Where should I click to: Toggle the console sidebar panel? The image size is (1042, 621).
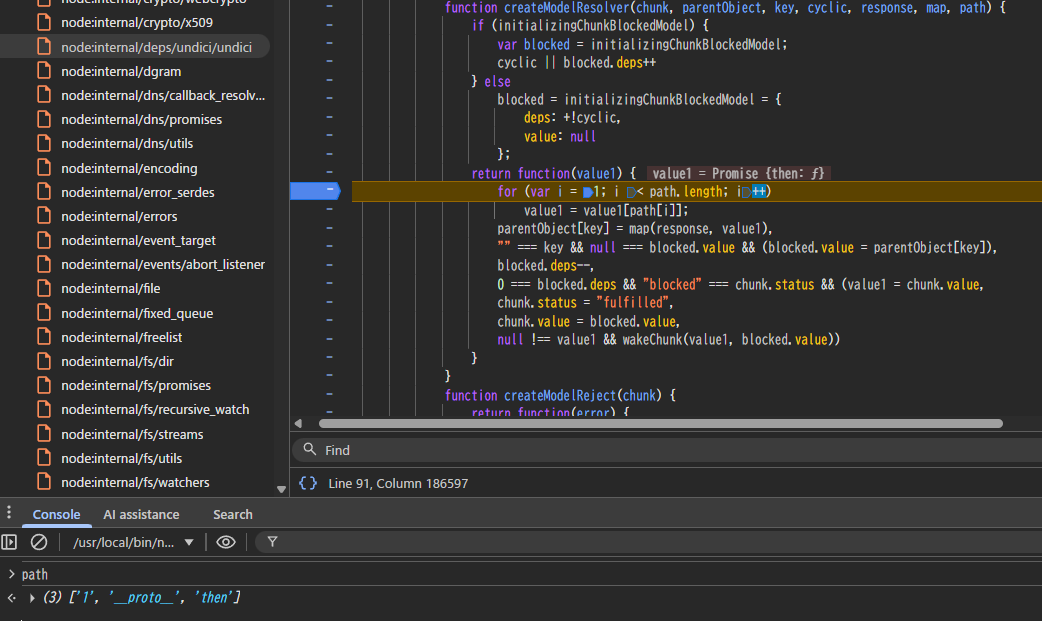coord(9,542)
